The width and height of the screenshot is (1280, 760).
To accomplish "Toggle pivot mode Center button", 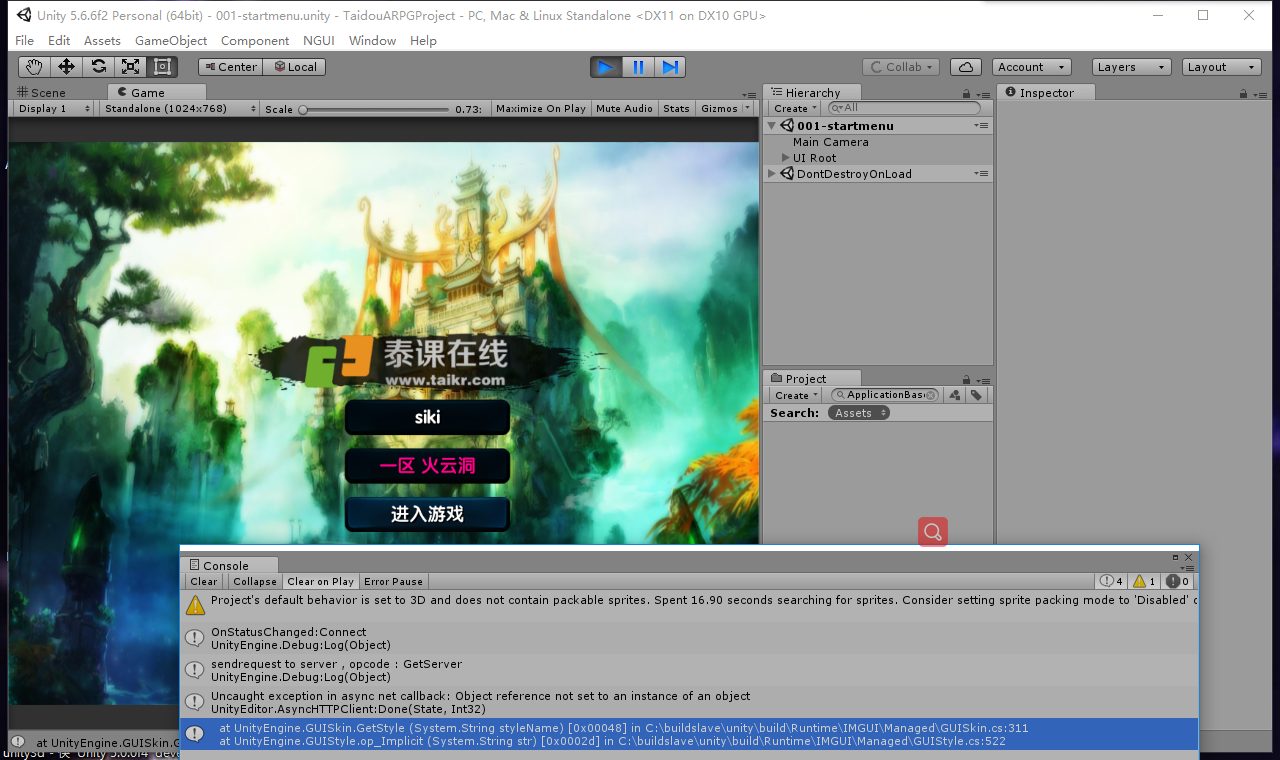I will click(x=230, y=67).
